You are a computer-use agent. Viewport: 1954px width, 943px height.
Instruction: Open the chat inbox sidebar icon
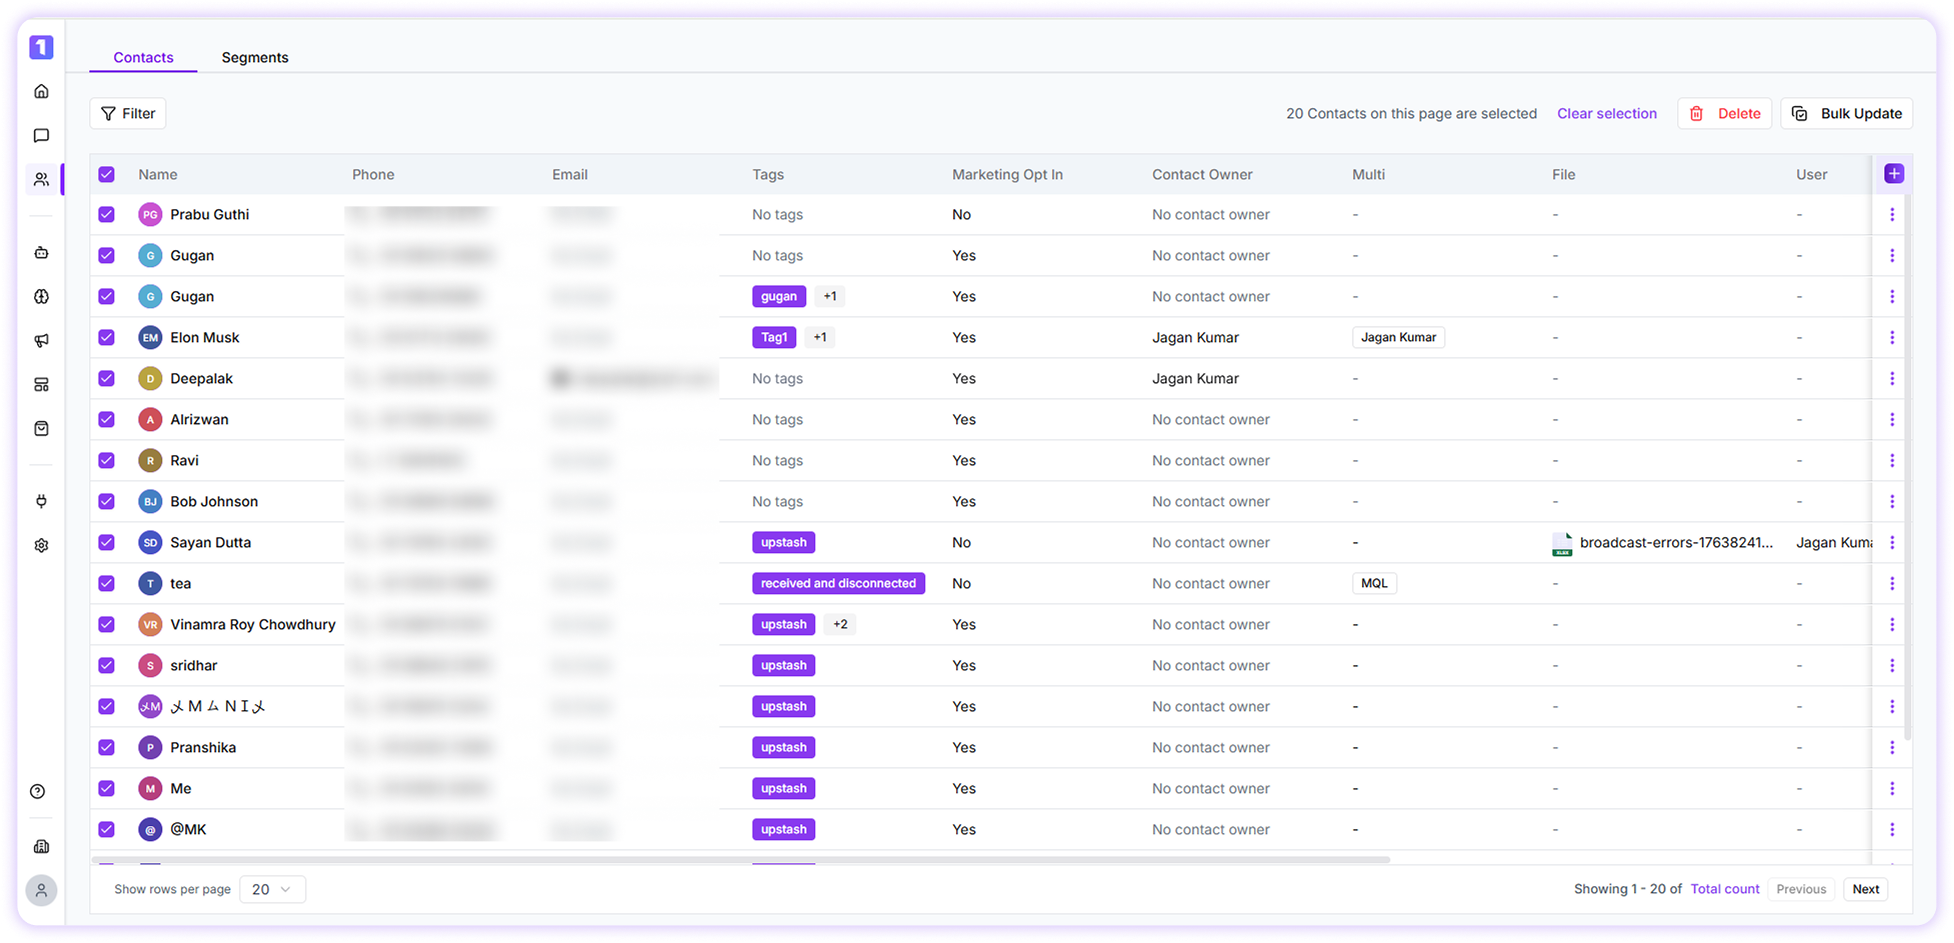click(x=41, y=135)
